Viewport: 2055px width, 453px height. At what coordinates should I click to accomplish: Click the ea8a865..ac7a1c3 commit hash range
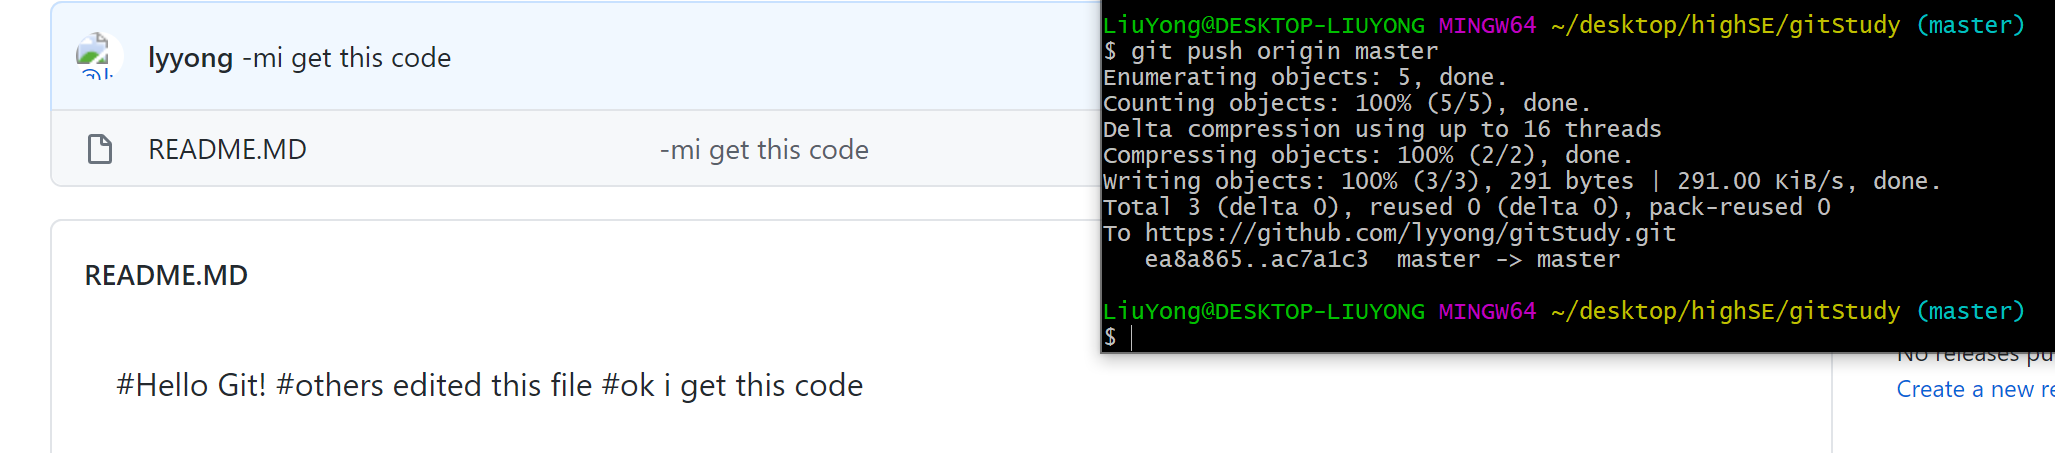(x=1255, y=259)
